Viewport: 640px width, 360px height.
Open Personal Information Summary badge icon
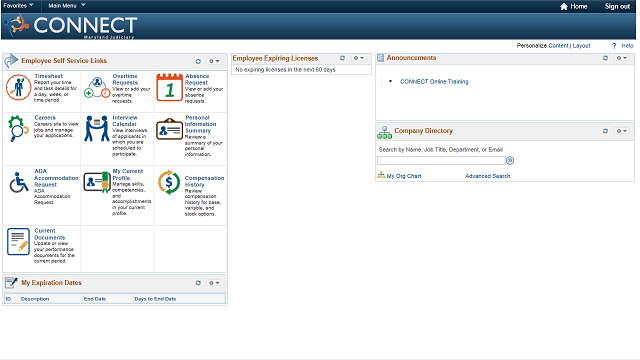coord(169,129)
